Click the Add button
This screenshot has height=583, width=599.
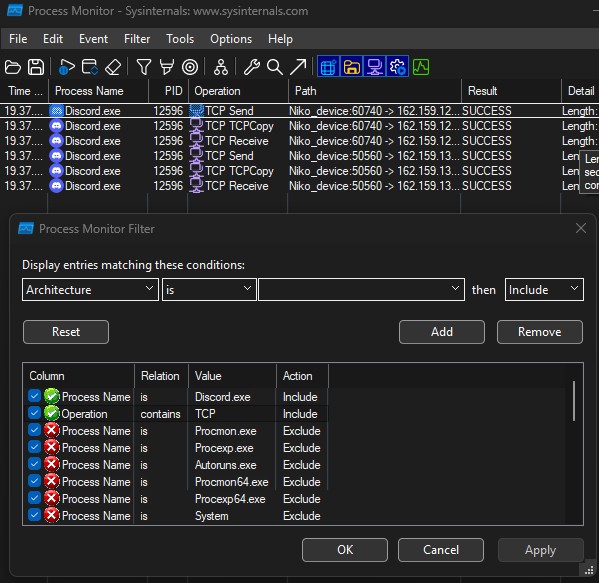[442, 332]
